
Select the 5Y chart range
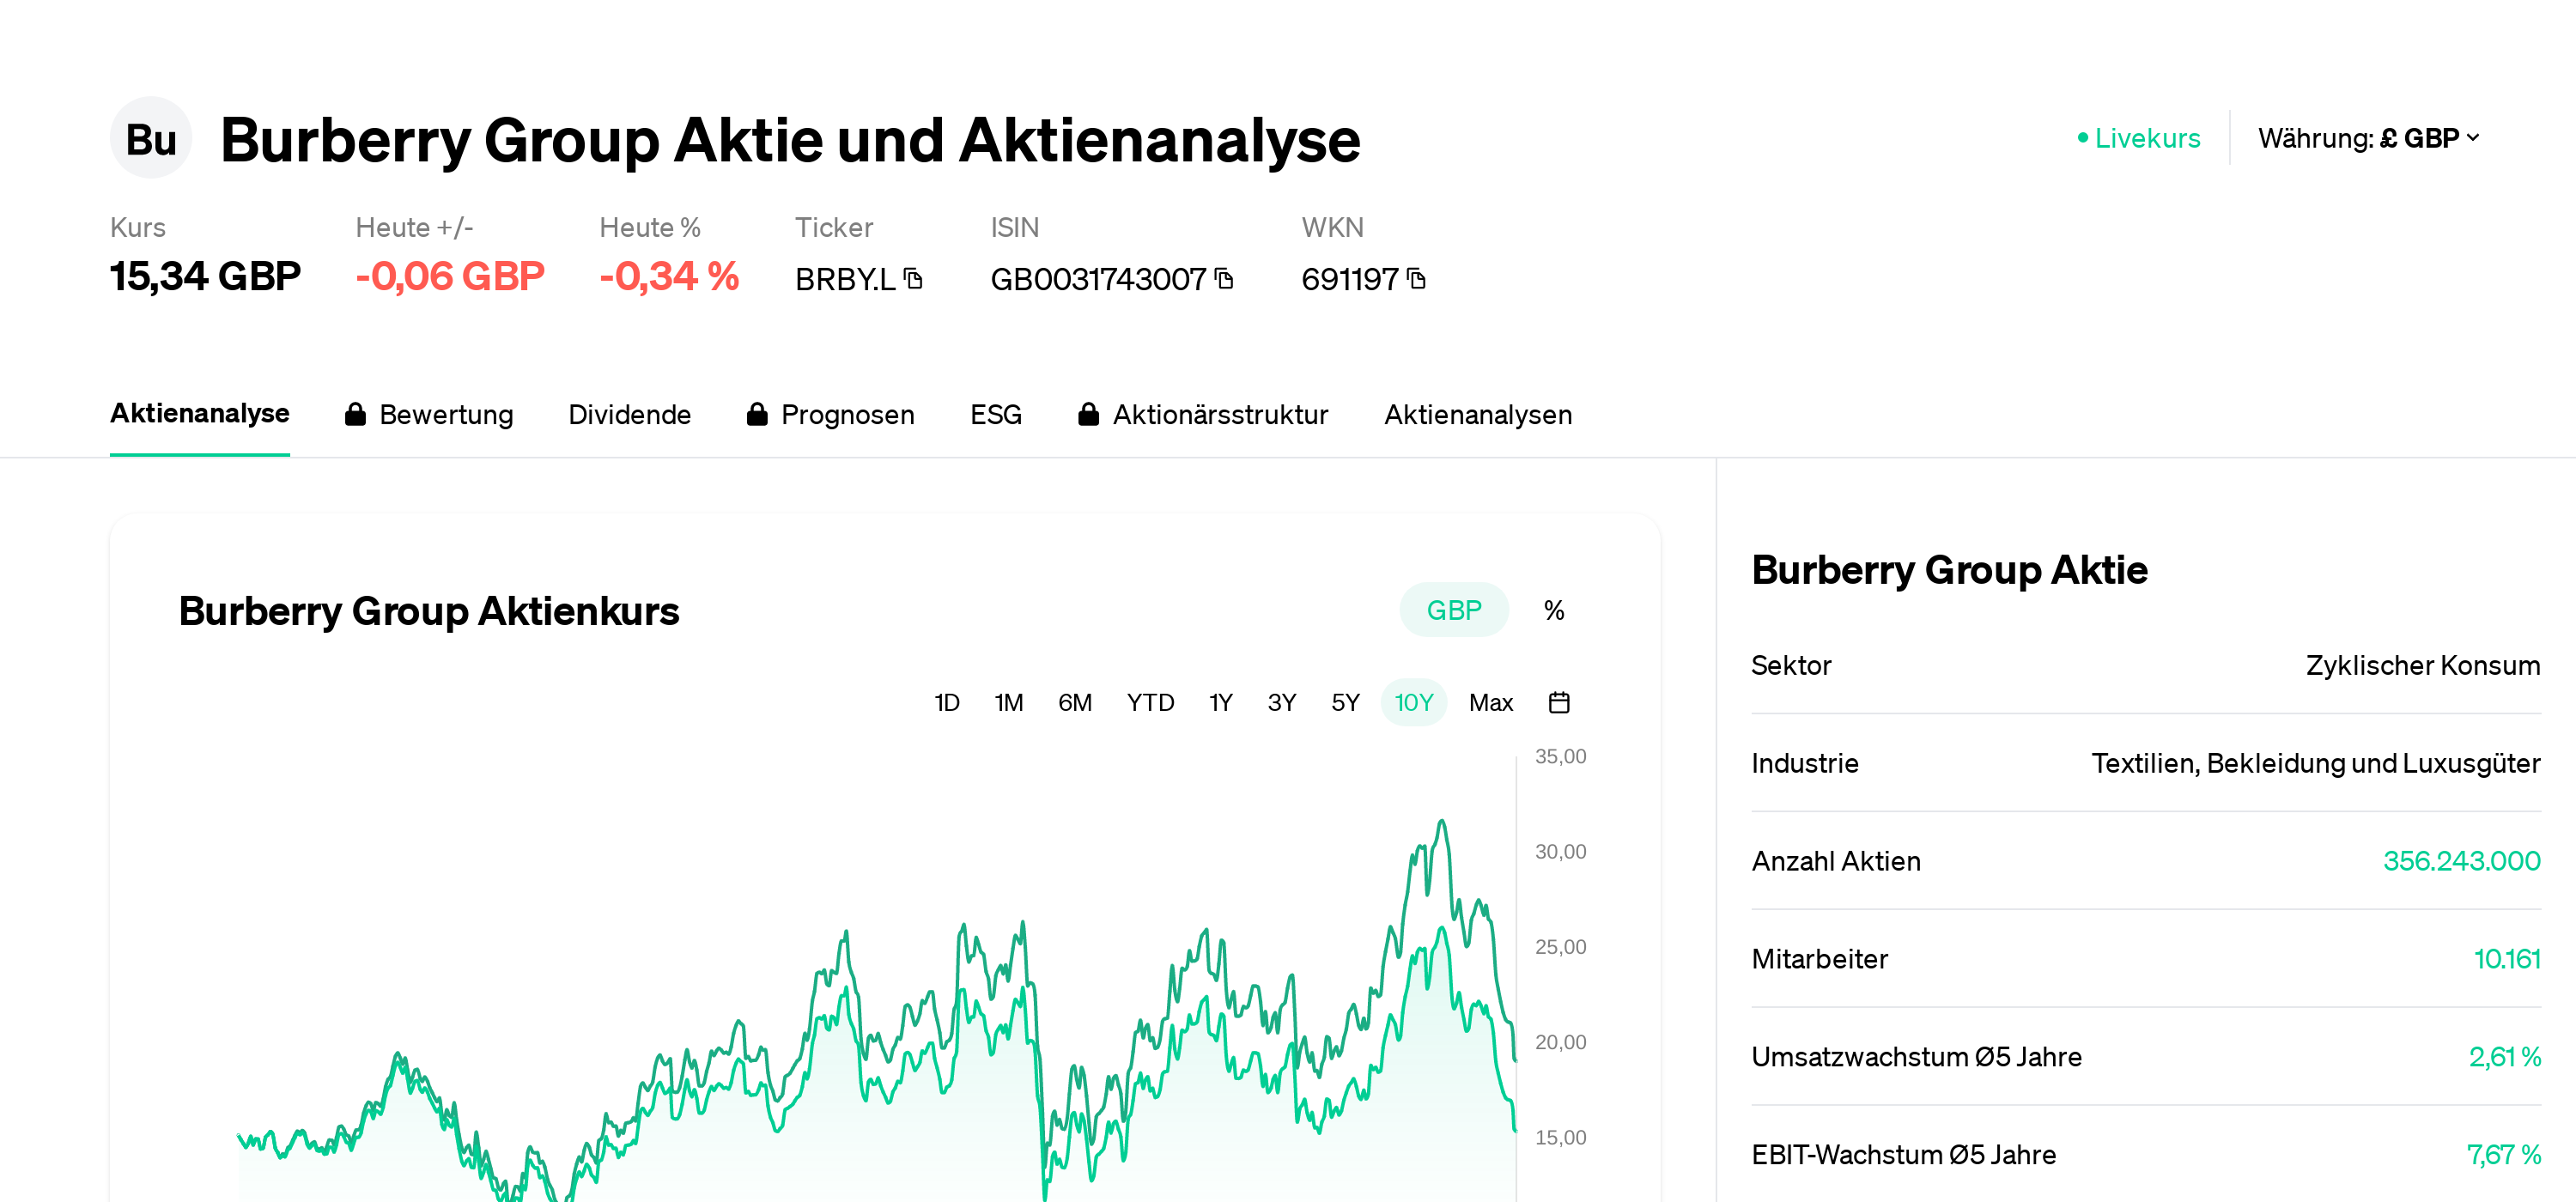pos(1345,702)
